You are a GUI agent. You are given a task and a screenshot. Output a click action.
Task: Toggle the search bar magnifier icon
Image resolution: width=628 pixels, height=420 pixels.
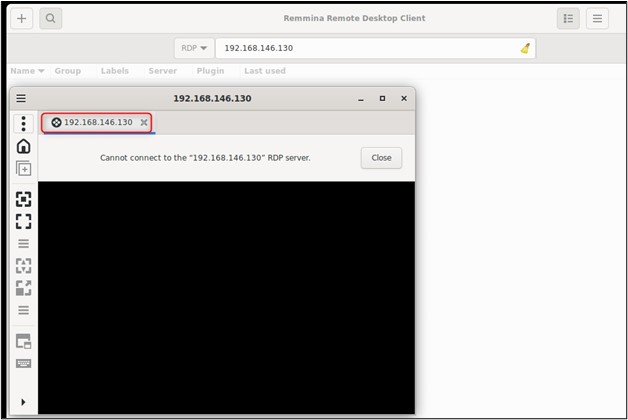50,18
